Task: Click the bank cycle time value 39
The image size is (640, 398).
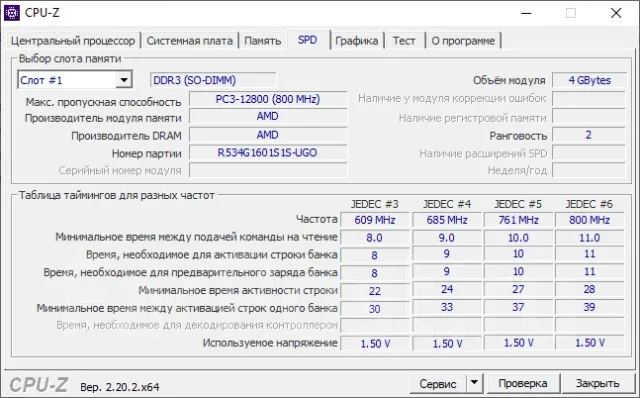Action: coord(589,307)
